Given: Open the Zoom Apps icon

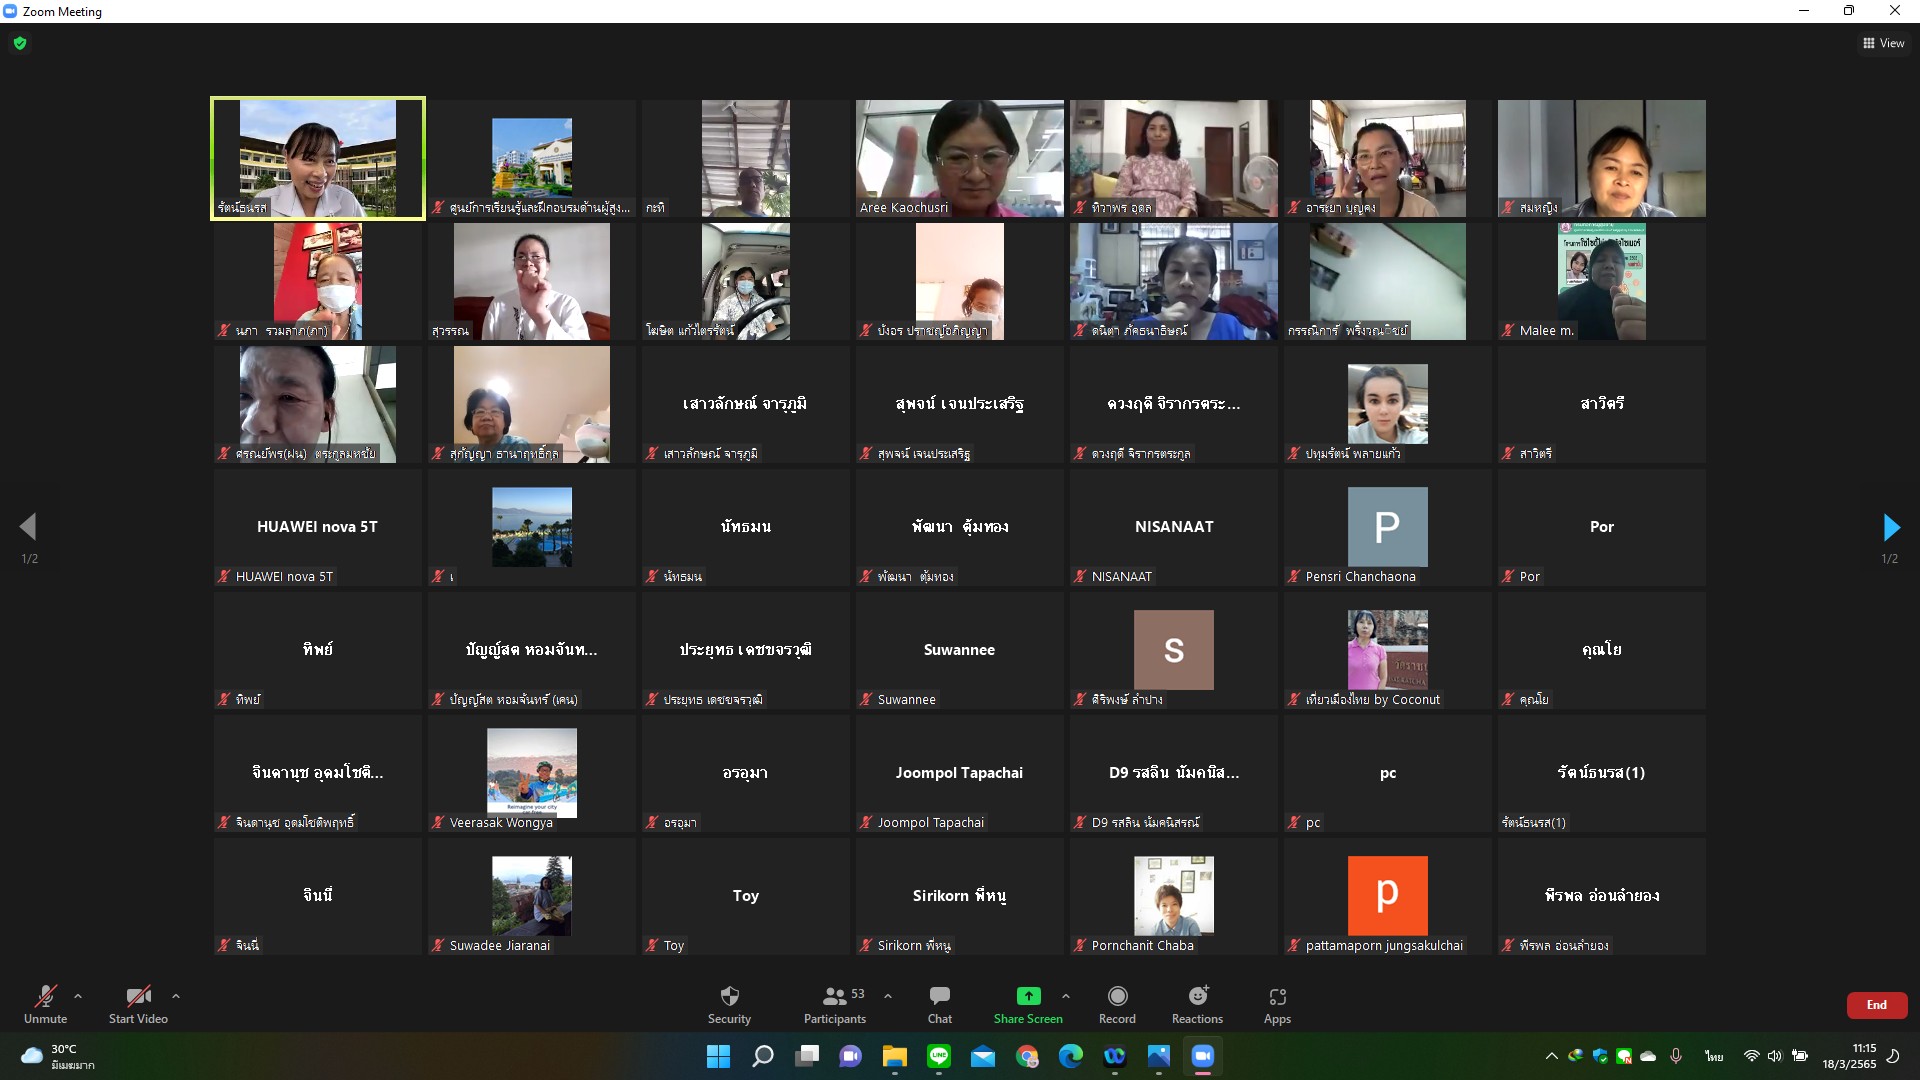Looking at the screenshot, I should (x=1277, y=996).
